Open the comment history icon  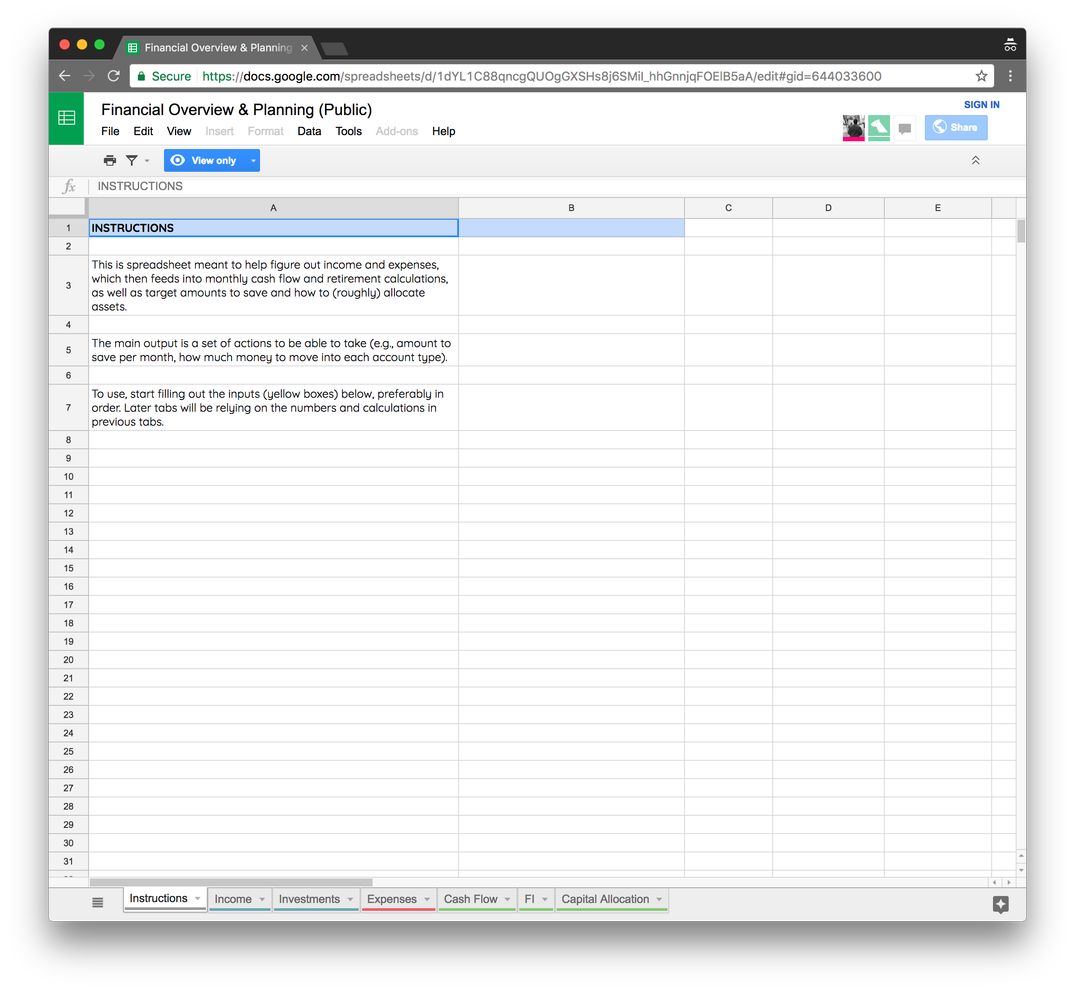point(905,129)
